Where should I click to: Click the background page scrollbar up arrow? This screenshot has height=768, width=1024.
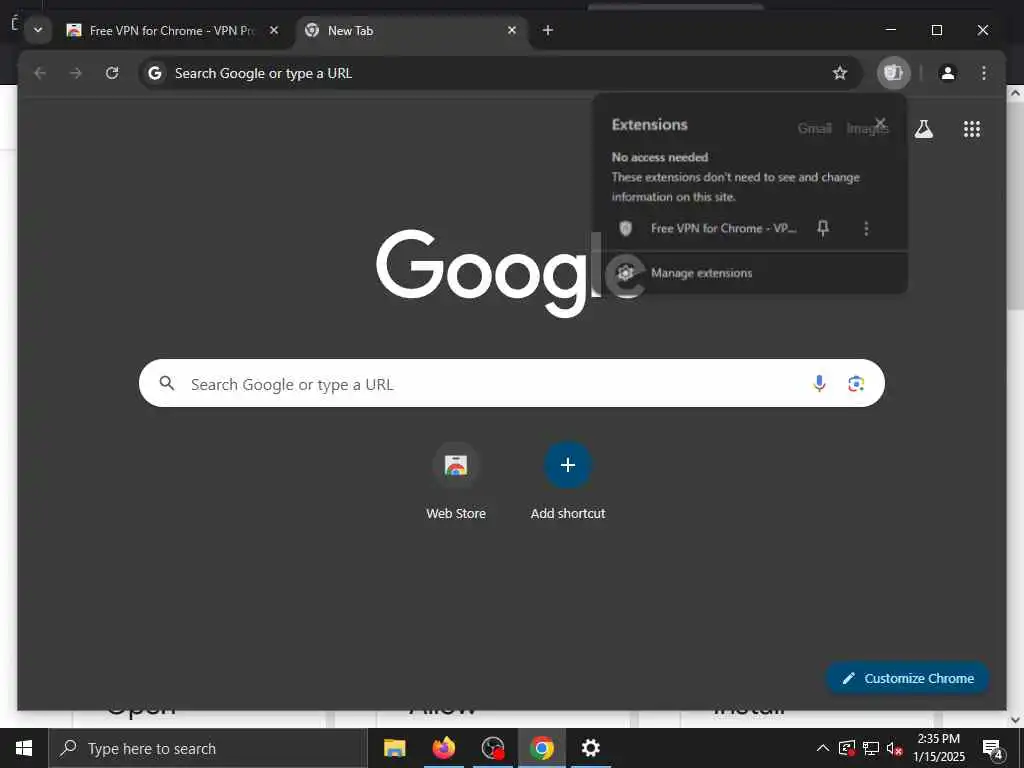point(1015,93)
